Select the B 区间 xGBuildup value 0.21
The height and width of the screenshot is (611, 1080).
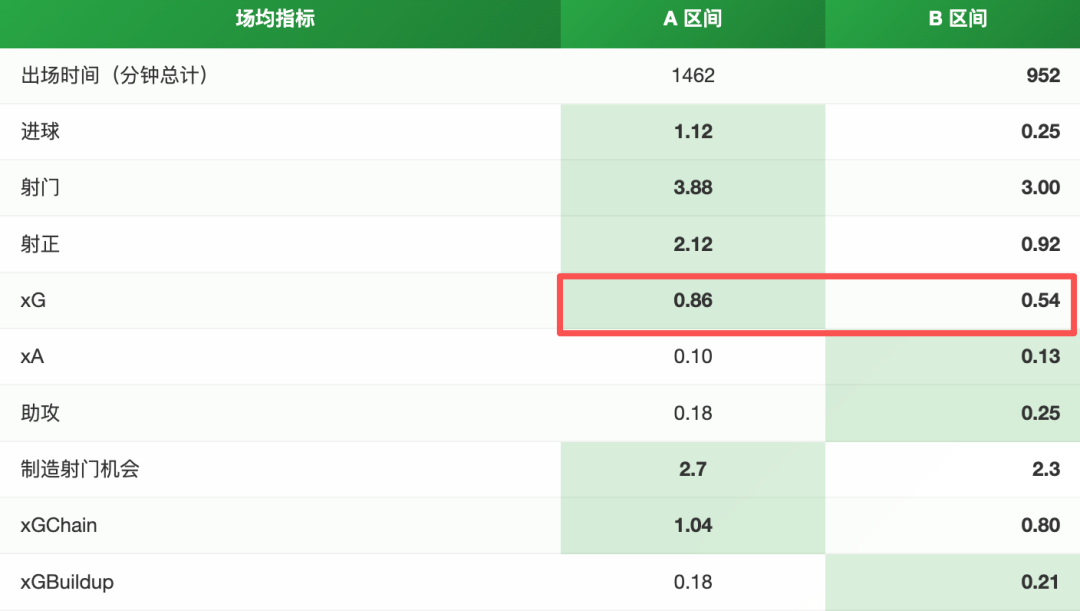tap(1040, 581)
